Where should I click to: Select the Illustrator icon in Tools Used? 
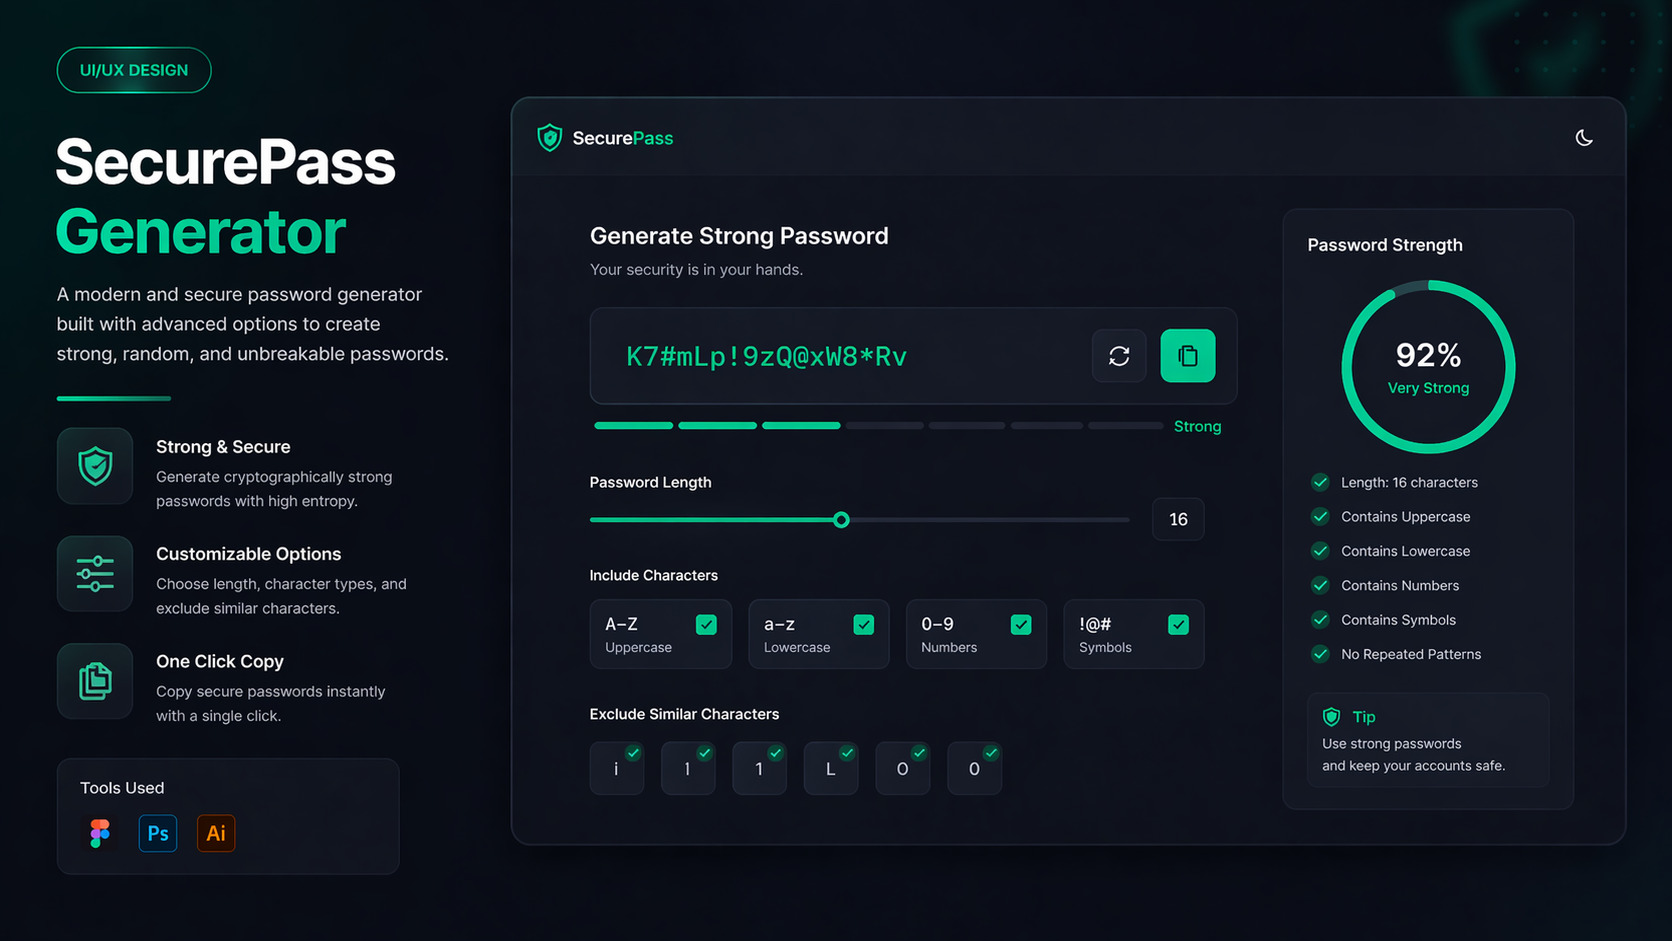coord(215,832)
